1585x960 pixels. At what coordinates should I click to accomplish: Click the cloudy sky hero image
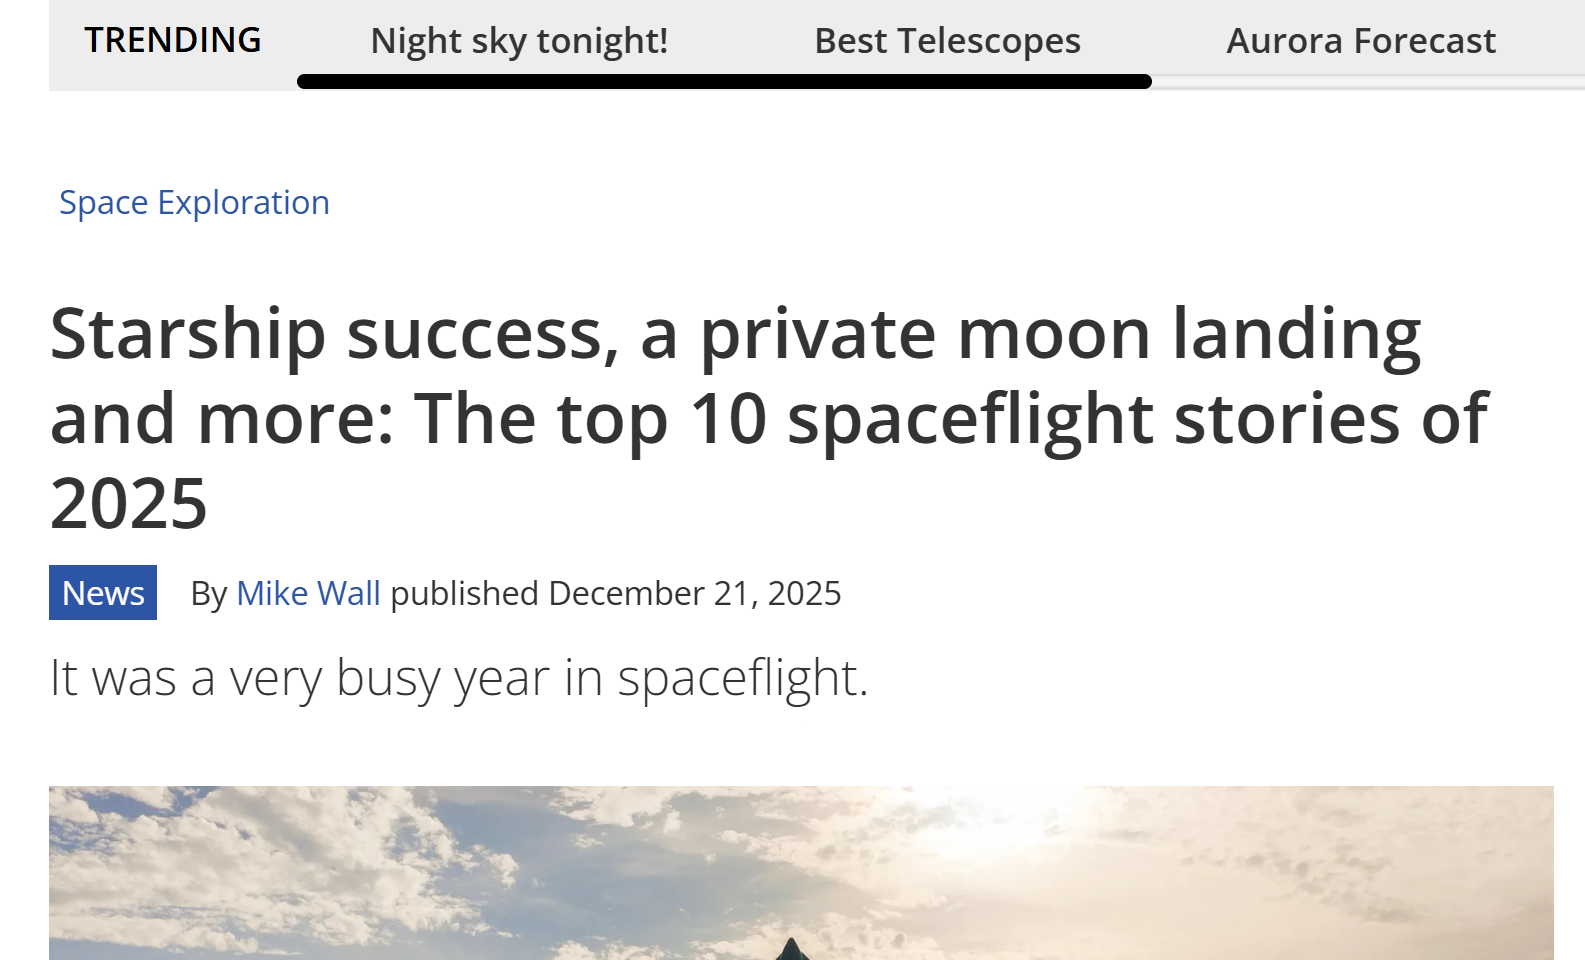(x=400, y=870)
